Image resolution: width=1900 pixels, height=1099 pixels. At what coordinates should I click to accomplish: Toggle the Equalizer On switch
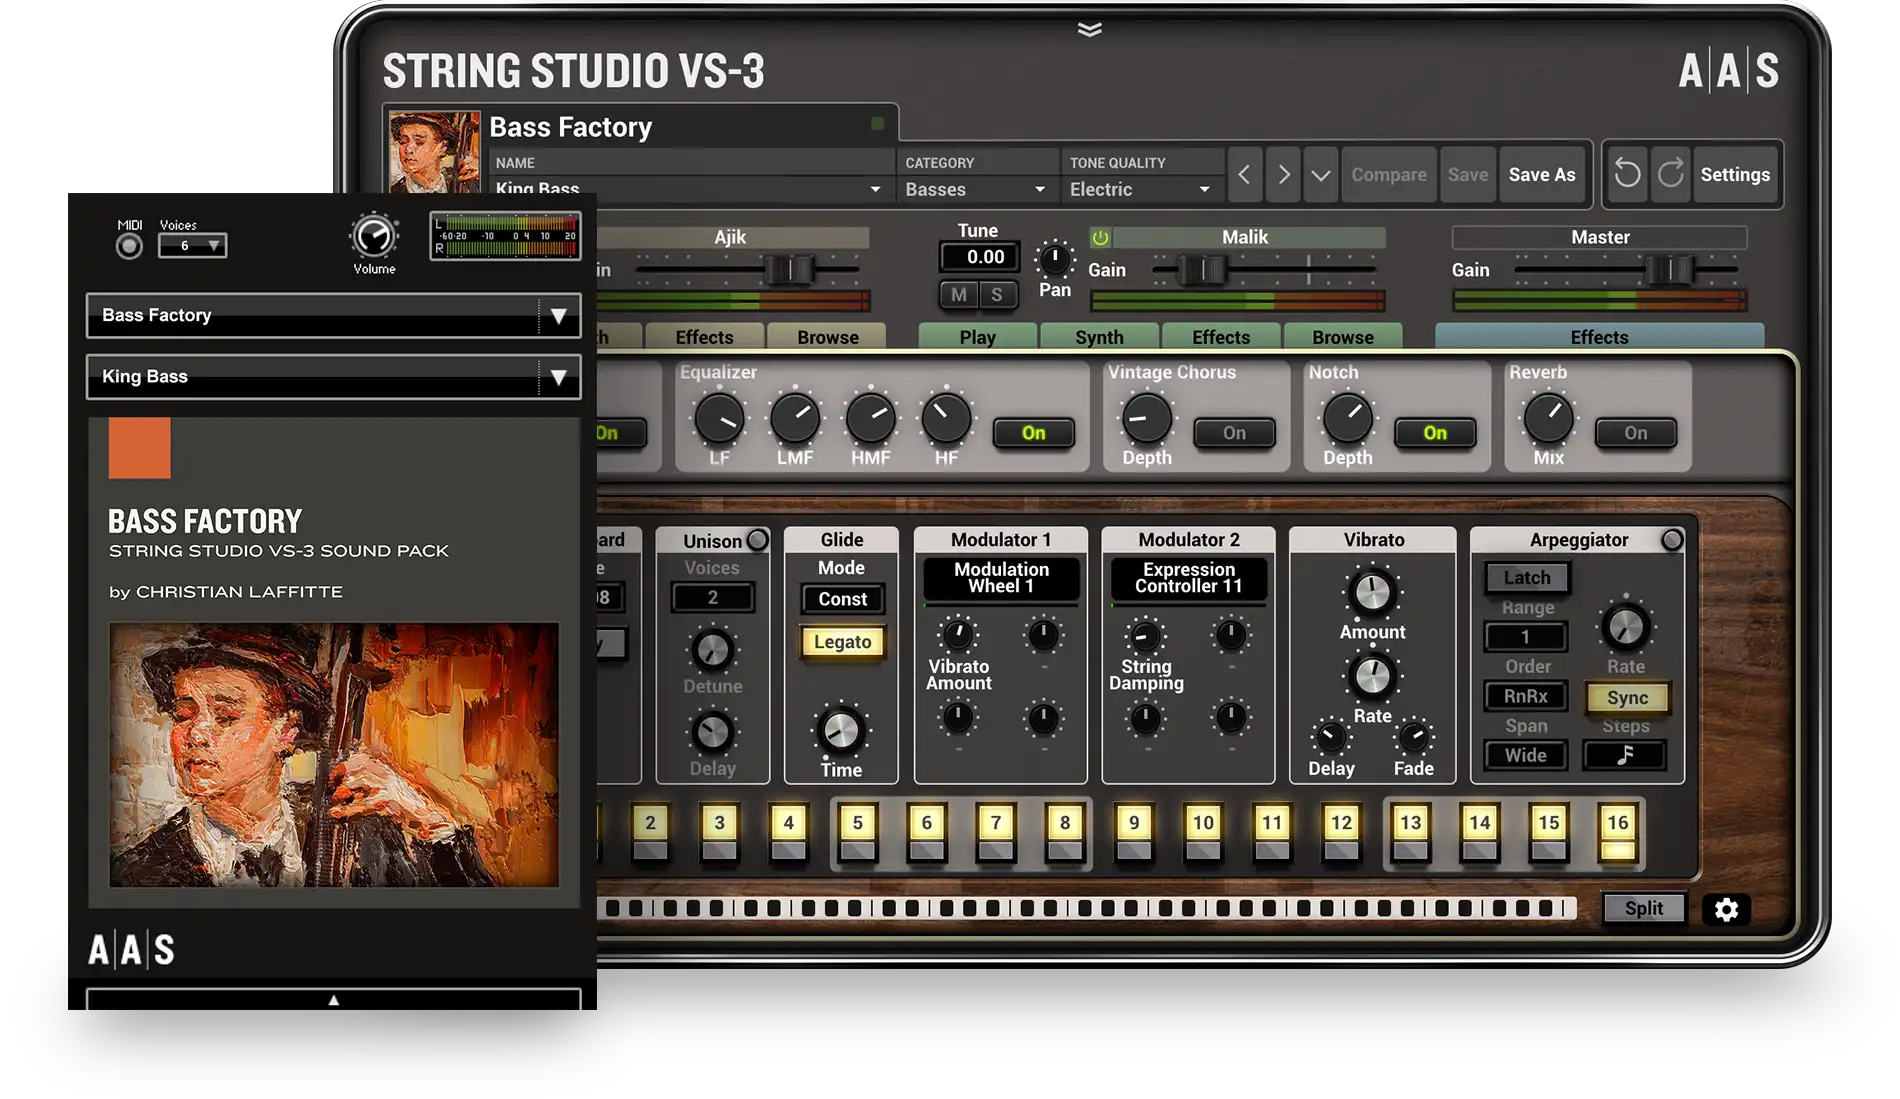1033,433
